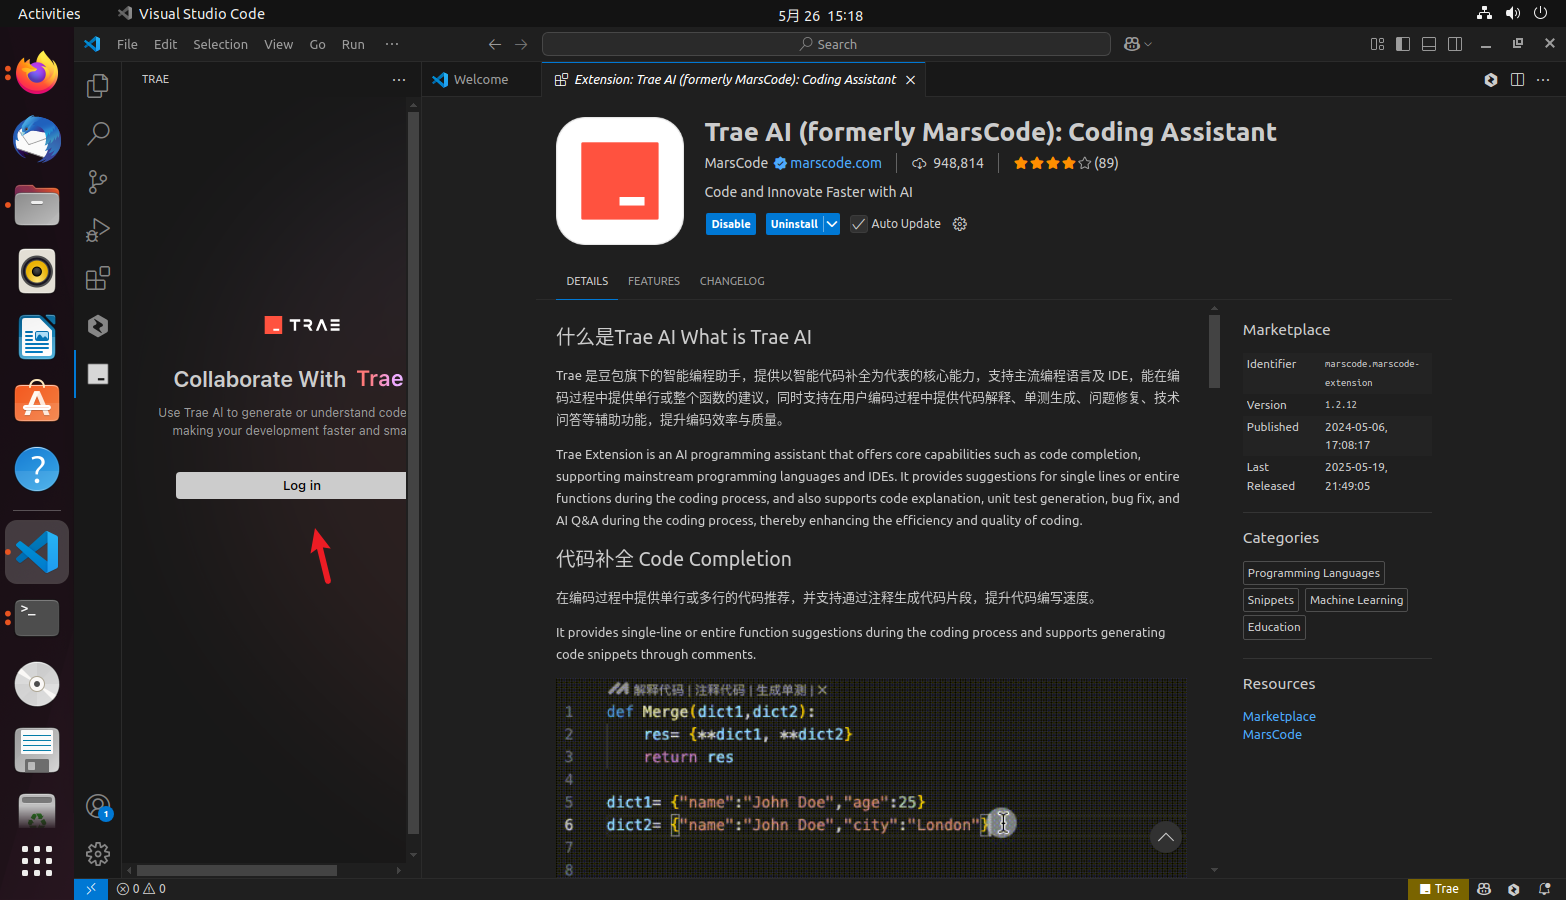The height and width of the screenshot is (900, 1566).
Task: Open the Source Control view
Action: click(97, 182)
